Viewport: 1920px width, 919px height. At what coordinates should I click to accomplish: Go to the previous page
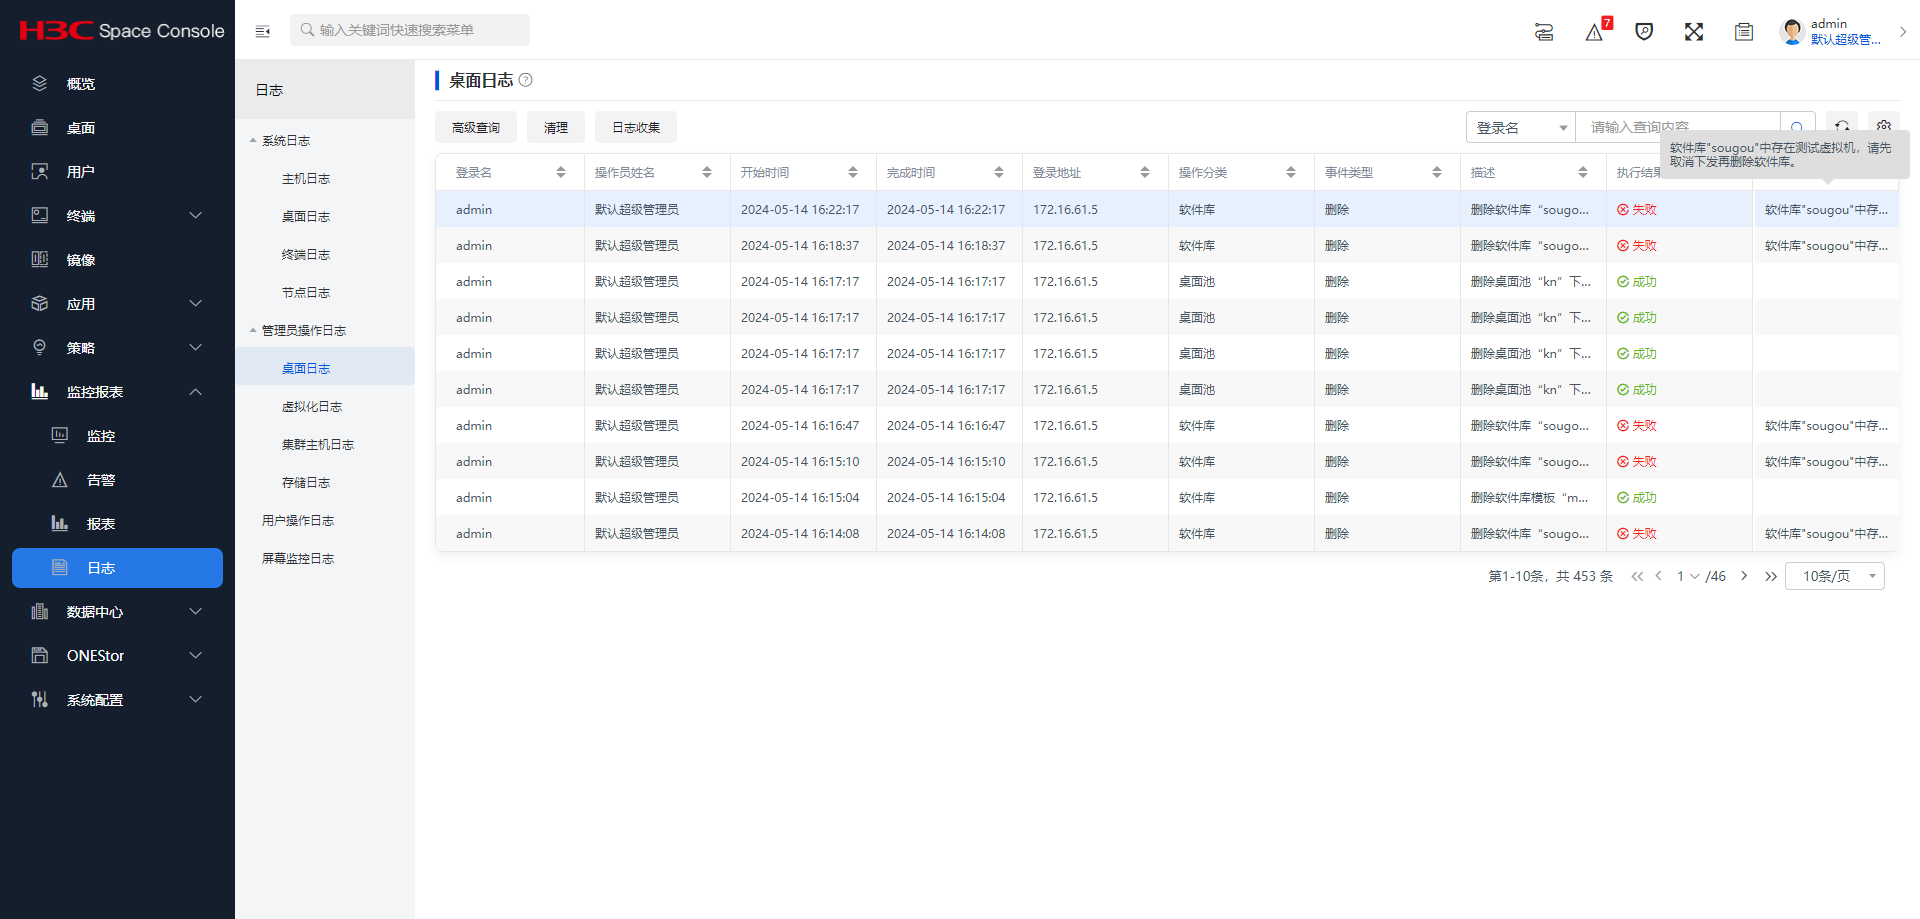pyautogui.click(x=1659, y=577)
